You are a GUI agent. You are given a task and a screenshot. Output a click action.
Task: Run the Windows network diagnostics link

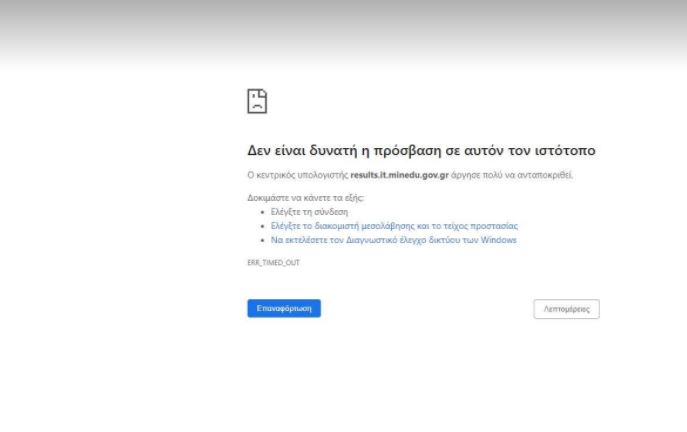(x=394, y=240)
